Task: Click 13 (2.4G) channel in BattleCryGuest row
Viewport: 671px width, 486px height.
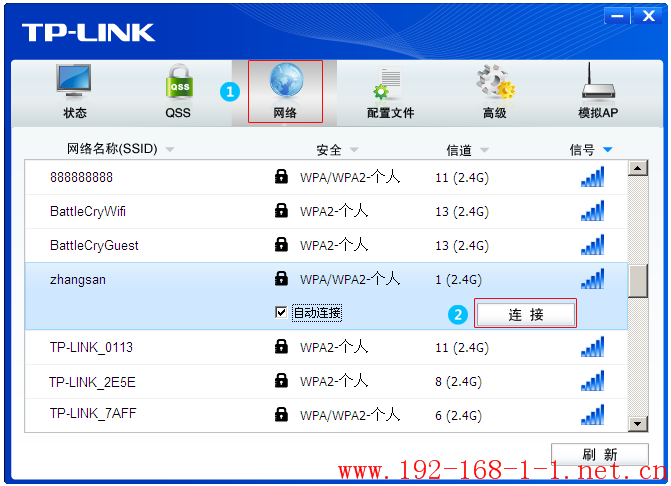Action: (x=462, y=246)
